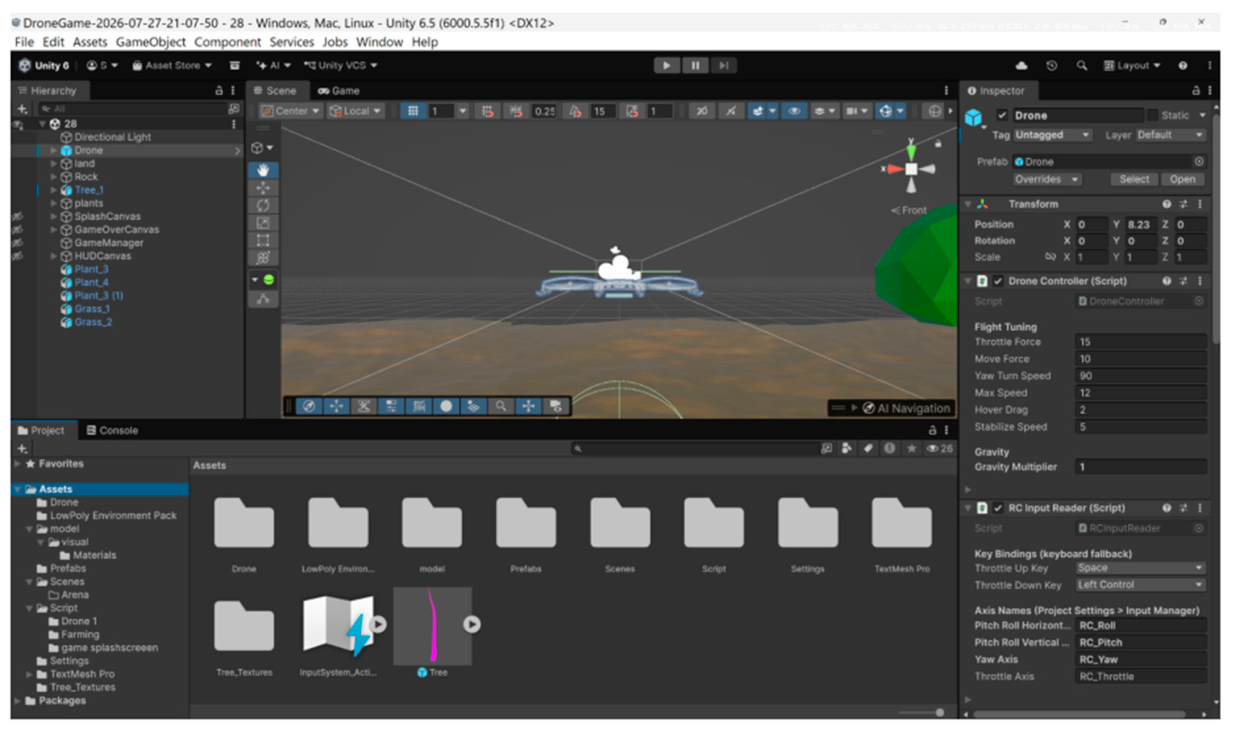Select the Scale tool in Scene toolbar
The image size is (1234, 733).
tap(263, 222)
